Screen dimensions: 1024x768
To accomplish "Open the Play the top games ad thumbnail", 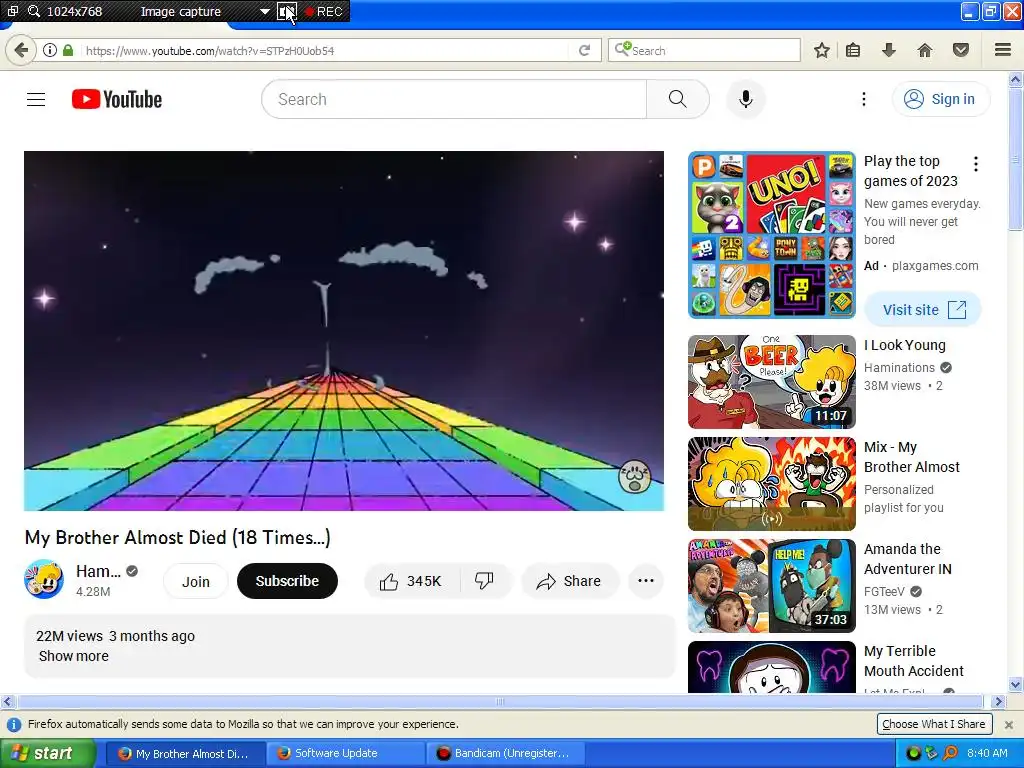I will (x=771, y=235).
